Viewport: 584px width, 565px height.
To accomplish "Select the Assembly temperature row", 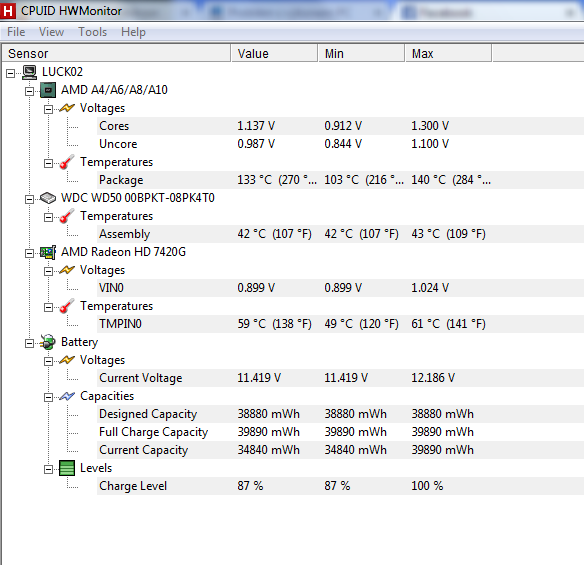I will tap(340, 234).
